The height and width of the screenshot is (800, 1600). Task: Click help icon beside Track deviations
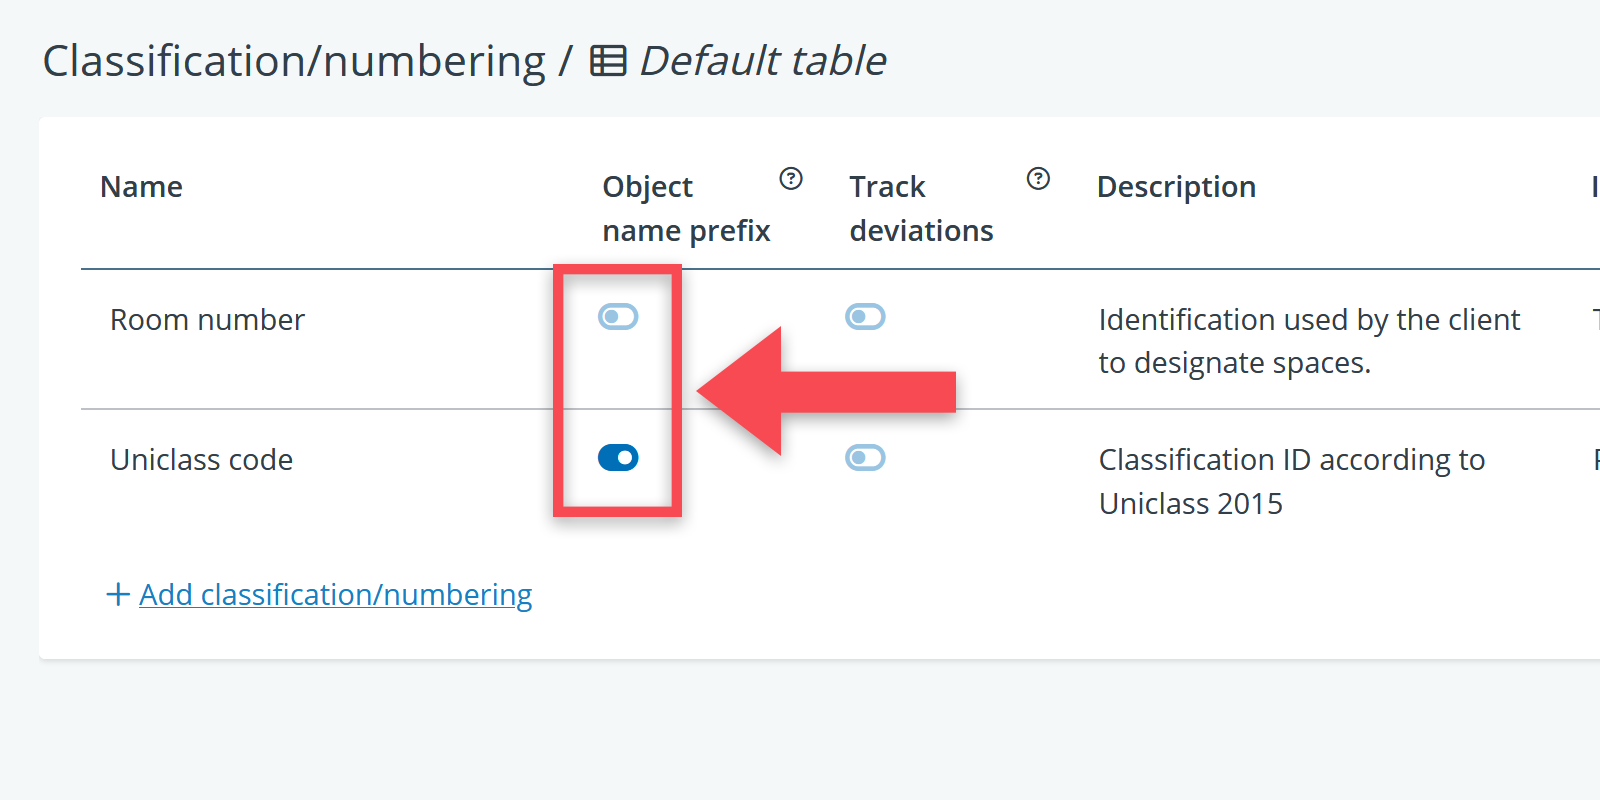tap(1038, 179)
